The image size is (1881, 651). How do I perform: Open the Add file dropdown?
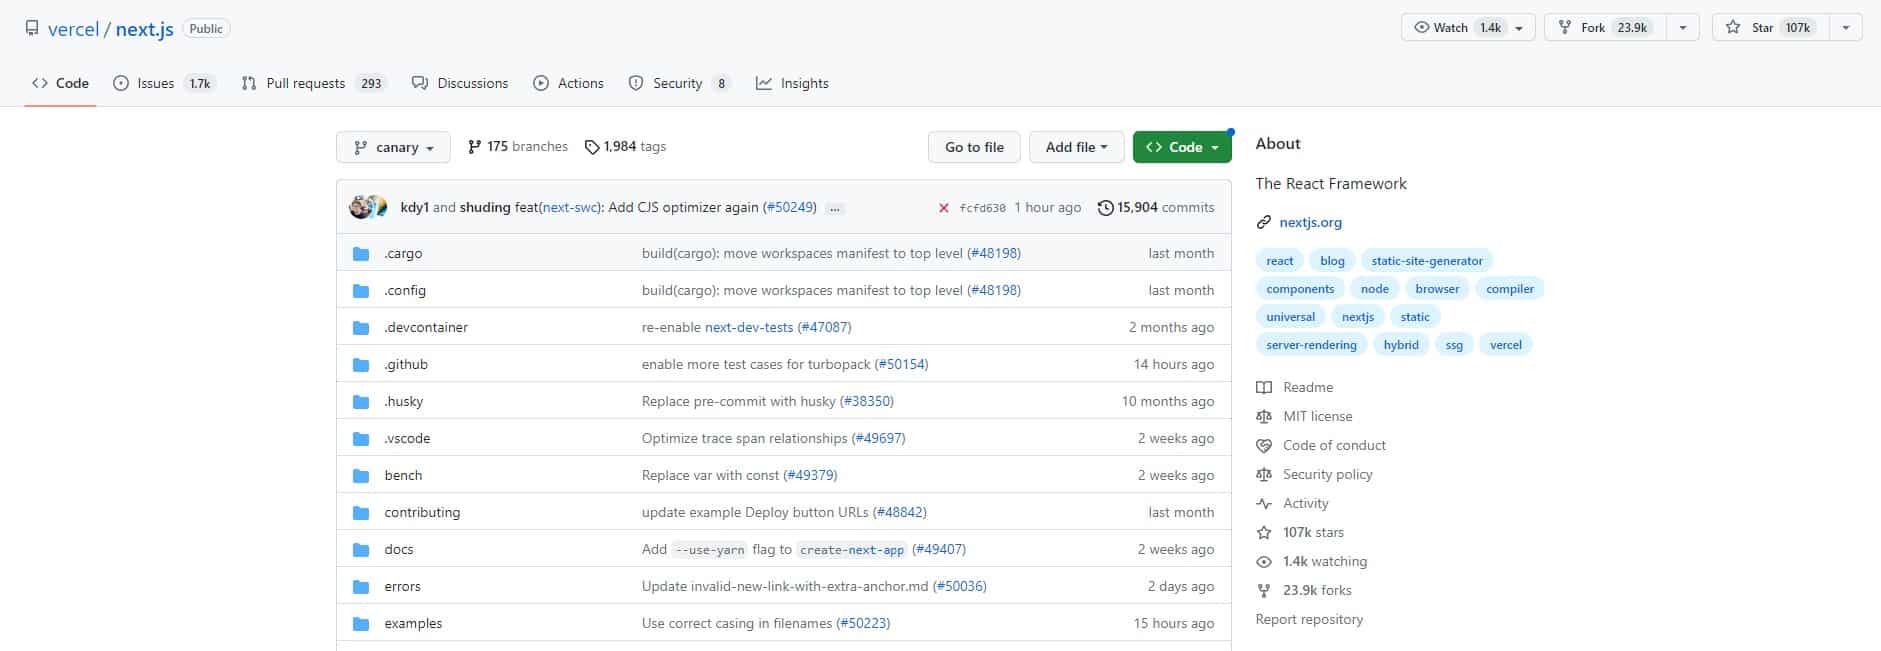tap(1077, 147)
